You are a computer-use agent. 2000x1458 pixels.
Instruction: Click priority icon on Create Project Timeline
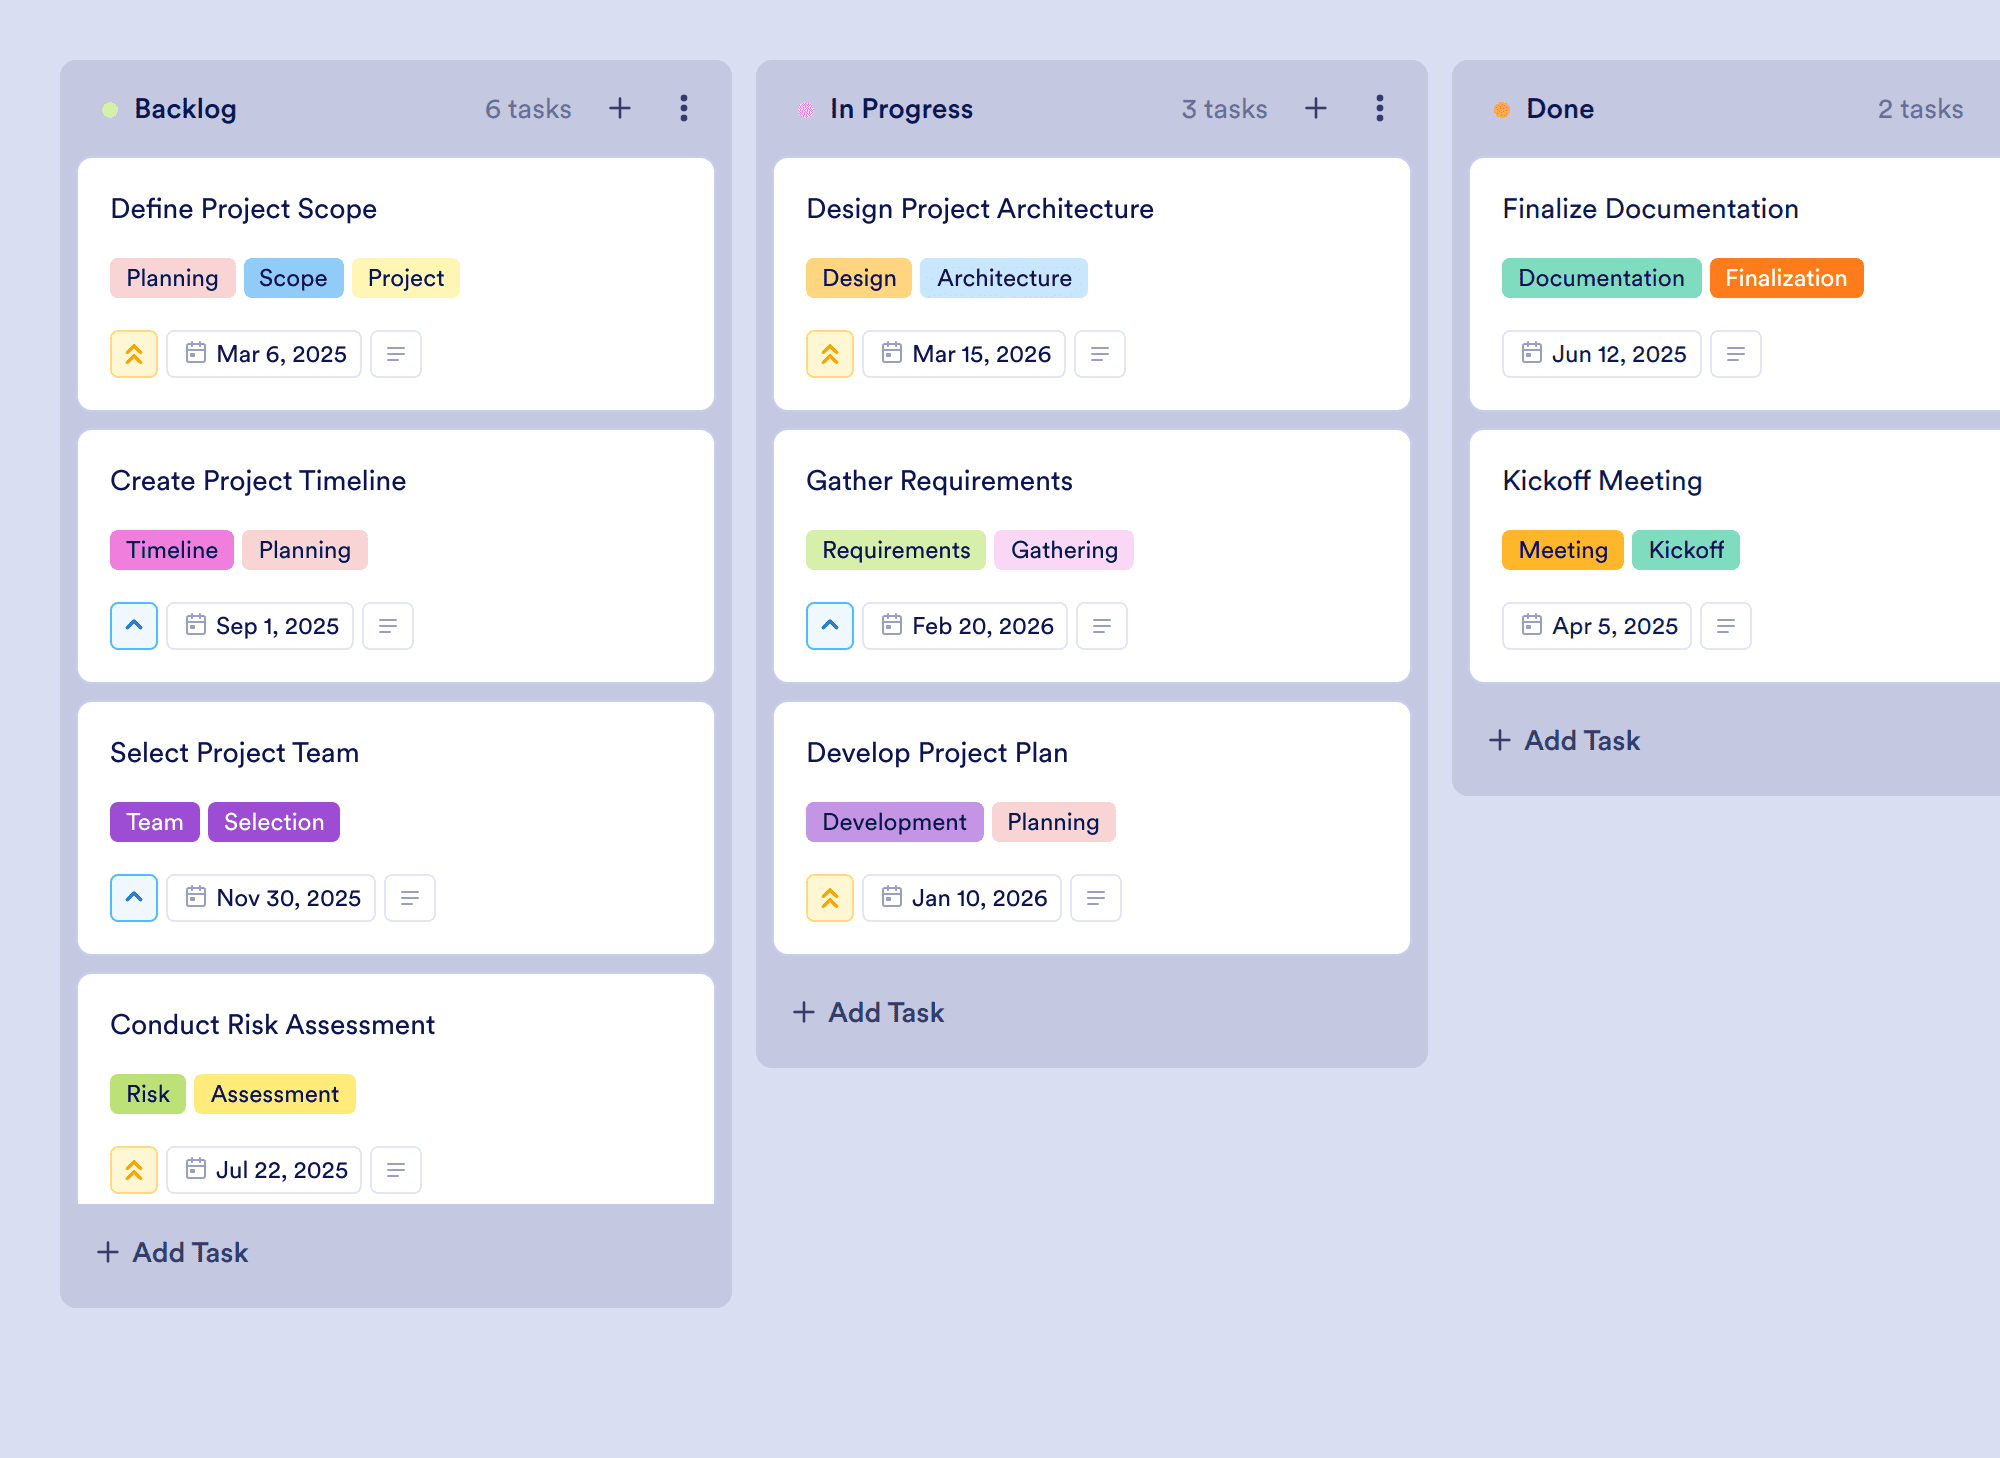pos(134,626)
